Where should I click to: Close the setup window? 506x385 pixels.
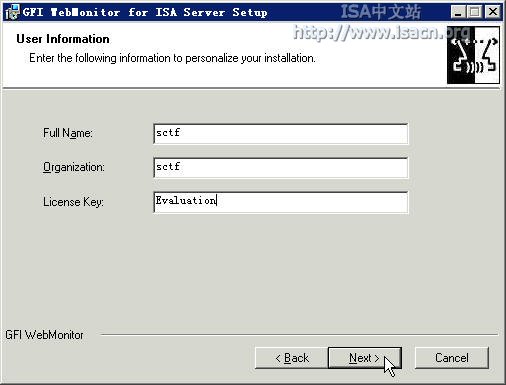493,12
